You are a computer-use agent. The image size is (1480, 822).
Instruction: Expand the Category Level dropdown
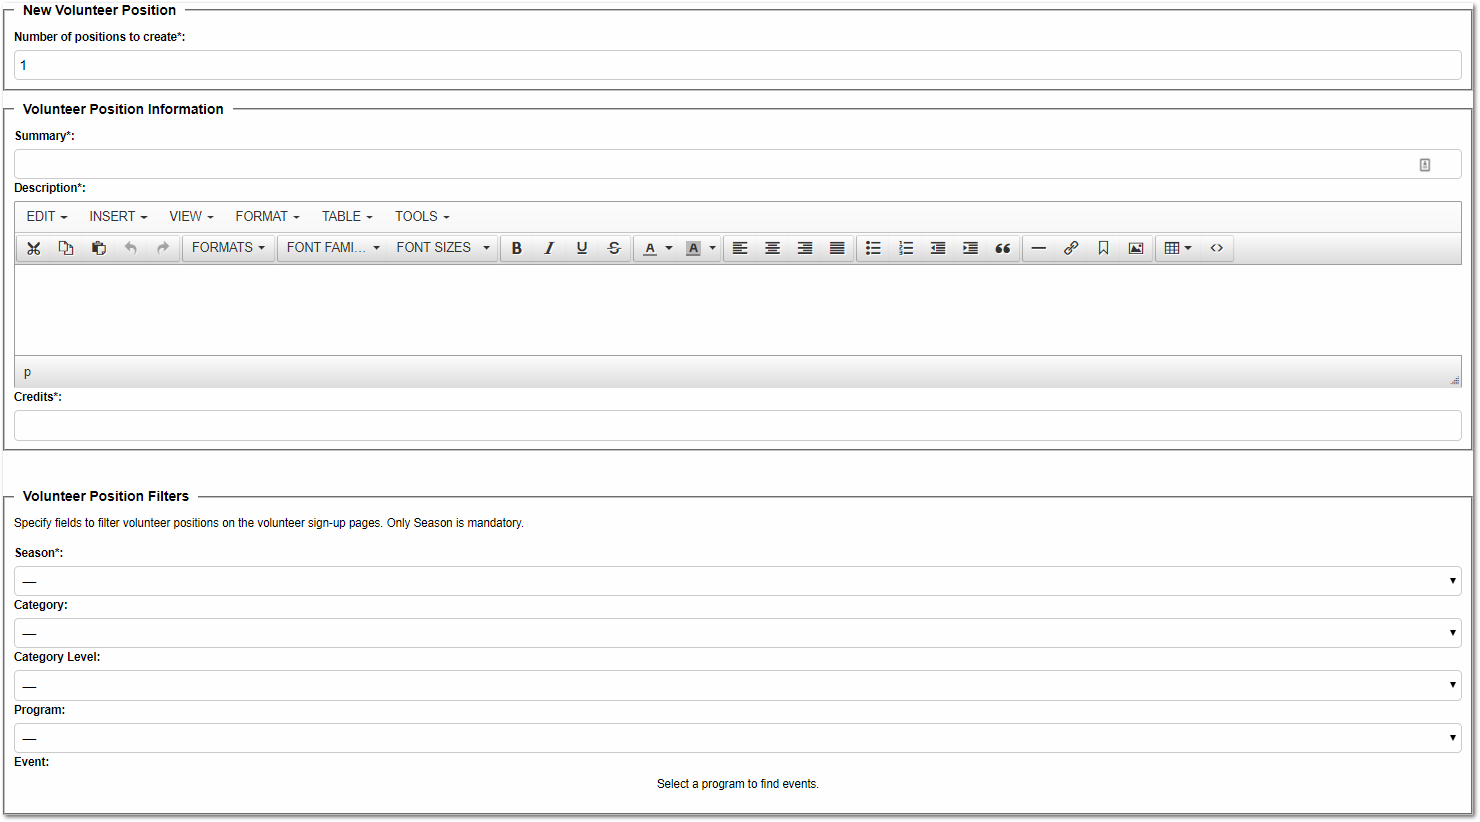737,685
